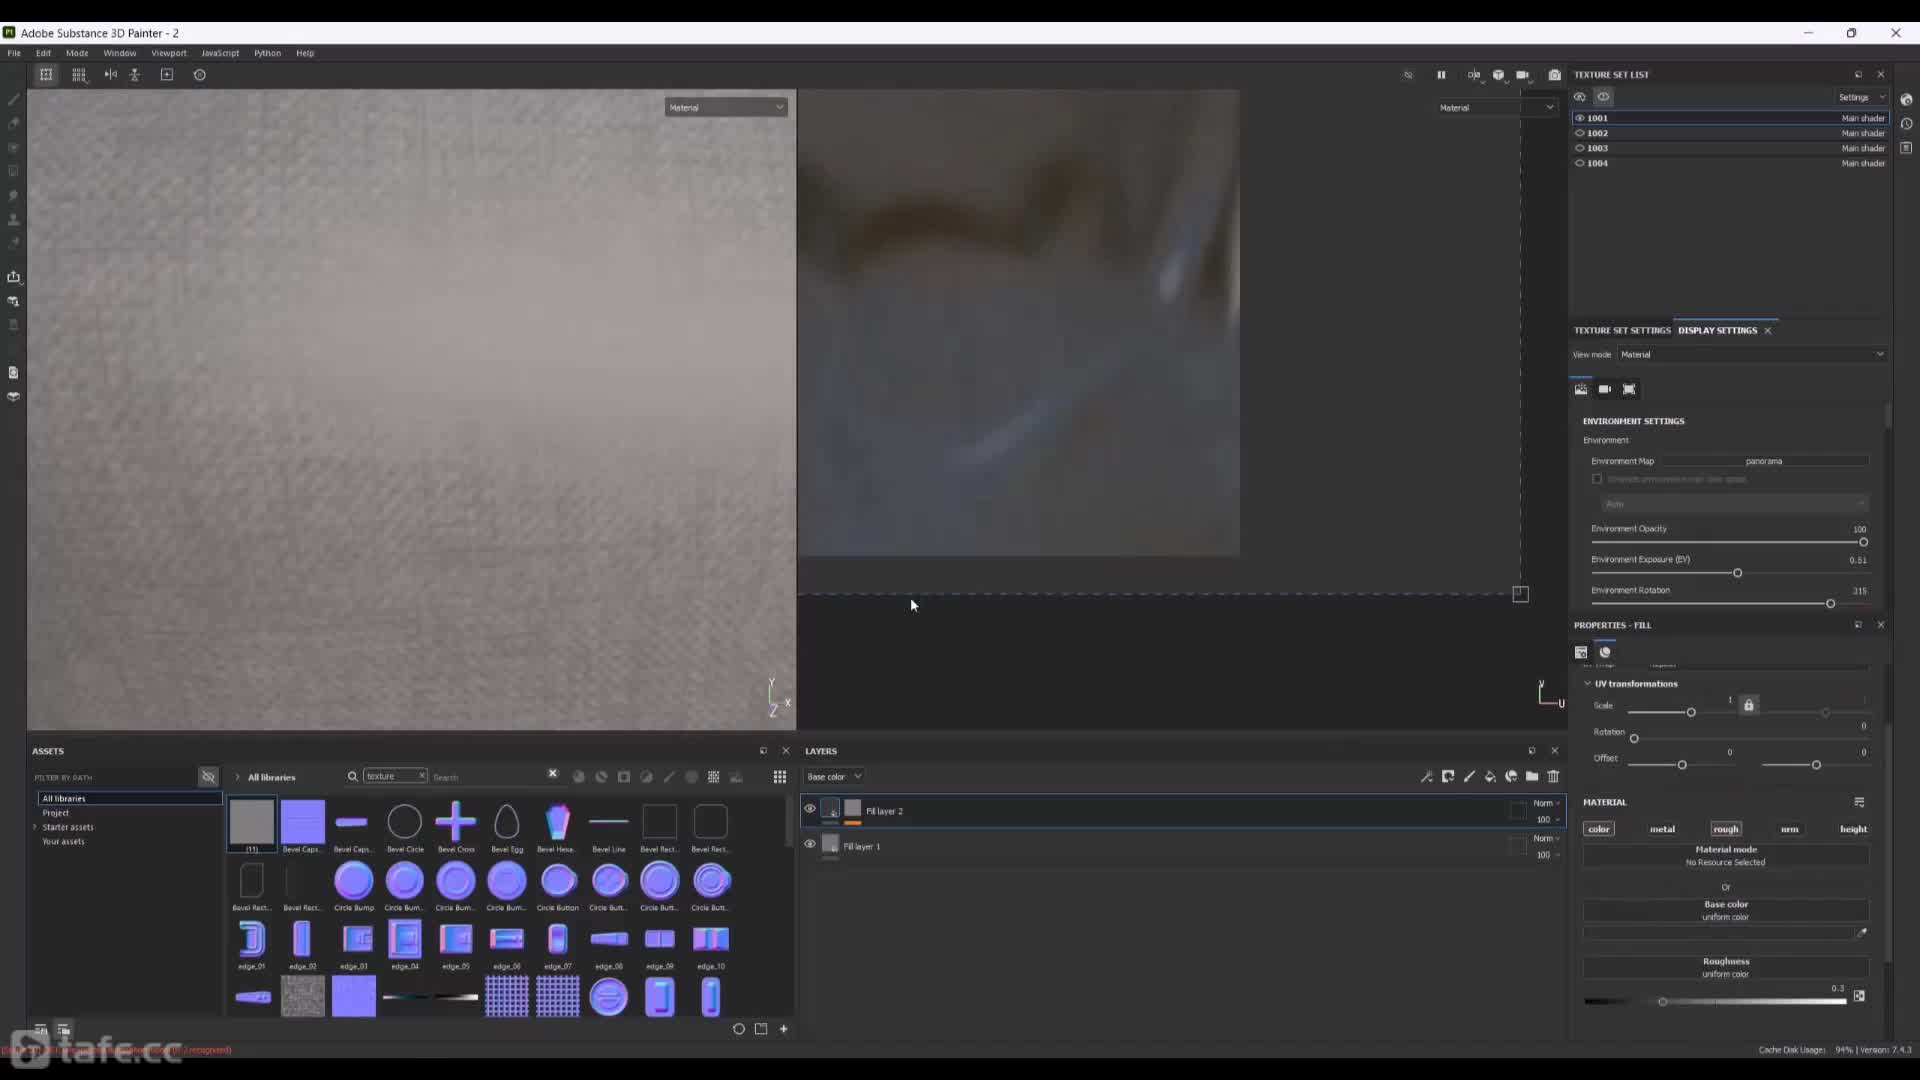Toggle the metal channel button in Material
Image resolution: width=1920 pixels, height=1080 pixels.
(x=1662, y=829)
